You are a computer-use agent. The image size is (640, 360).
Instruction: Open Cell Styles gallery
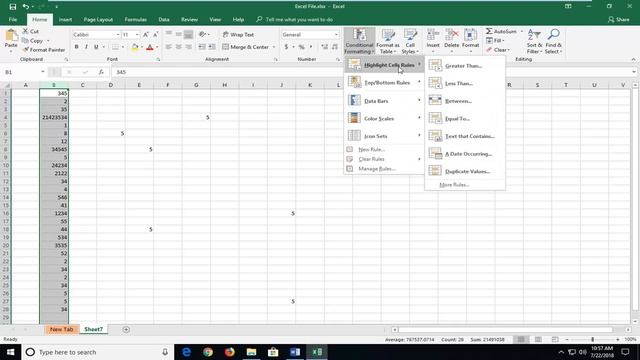(x=410, y=41)
